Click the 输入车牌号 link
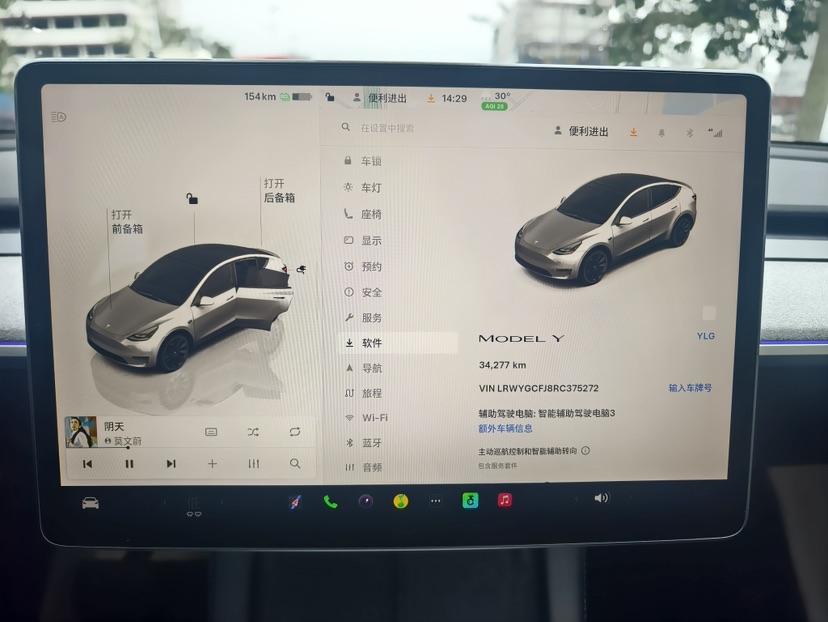828x622 pixels. tap(690, 388)
